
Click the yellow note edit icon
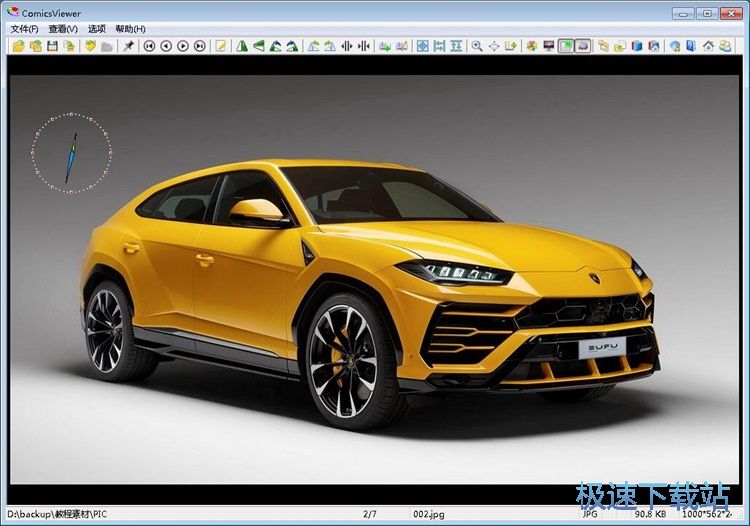click(221, 46)
